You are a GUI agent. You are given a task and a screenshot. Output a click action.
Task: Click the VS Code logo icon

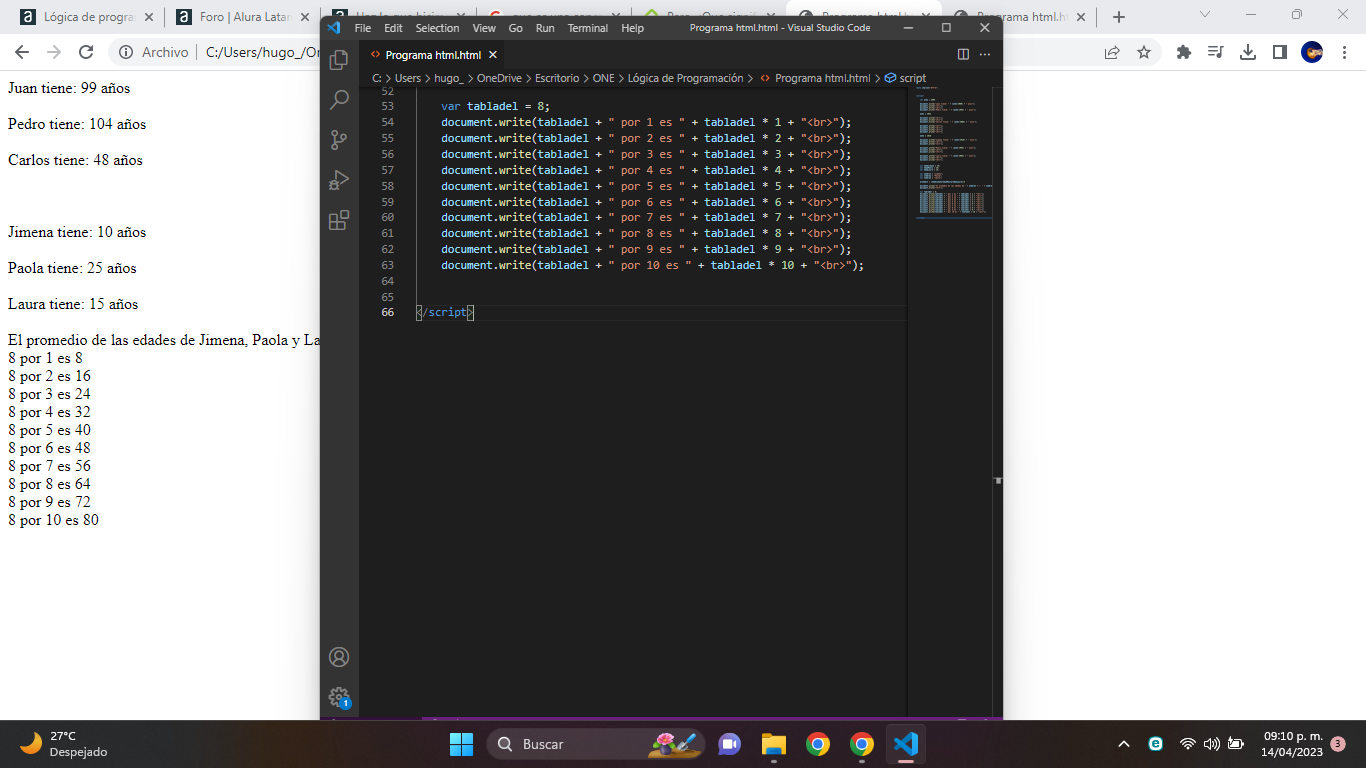pyautogui.click(x=334, y=28)
